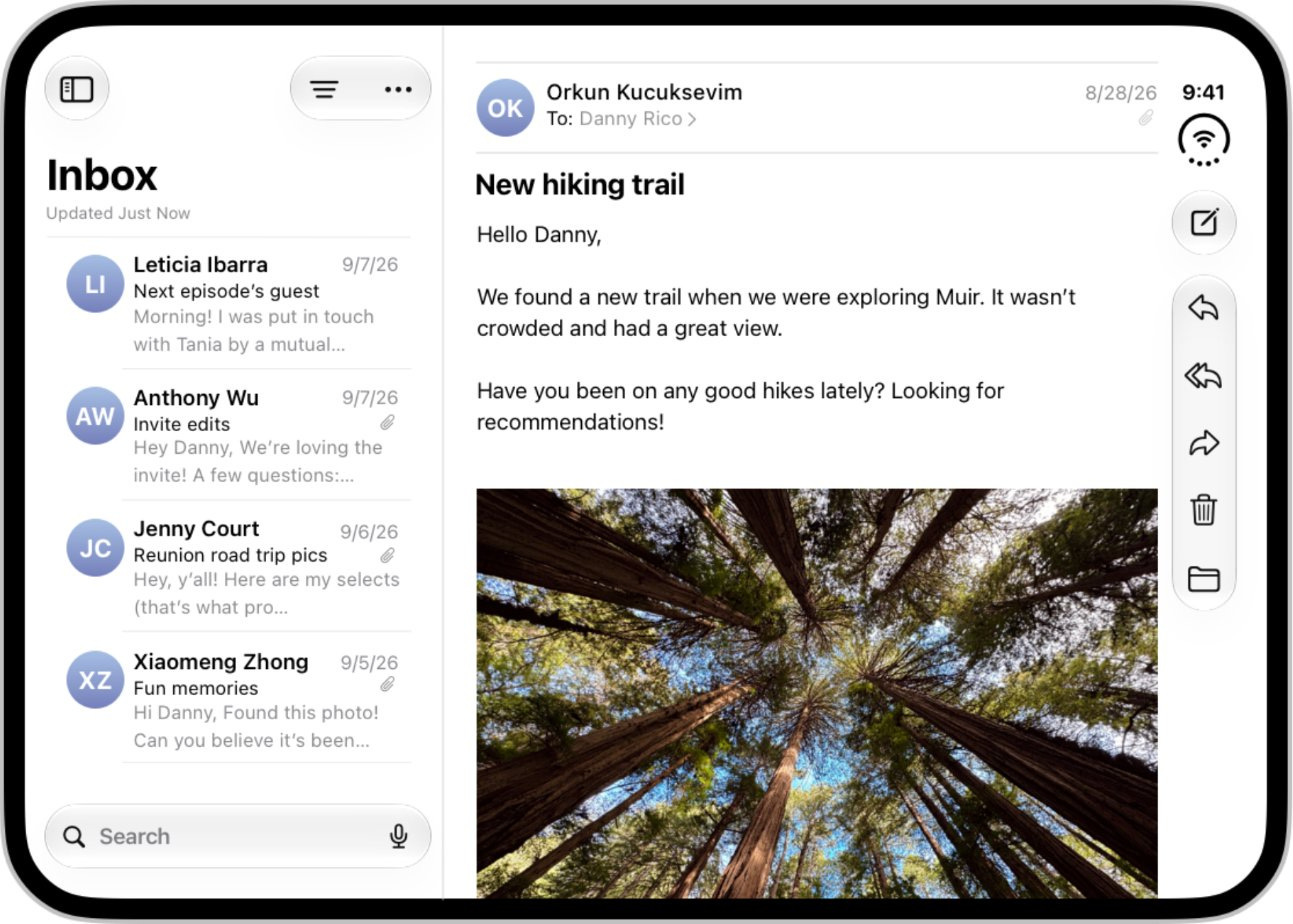
Task: Click the 8/28/26 date in the header
Action: click(1121, 93)
